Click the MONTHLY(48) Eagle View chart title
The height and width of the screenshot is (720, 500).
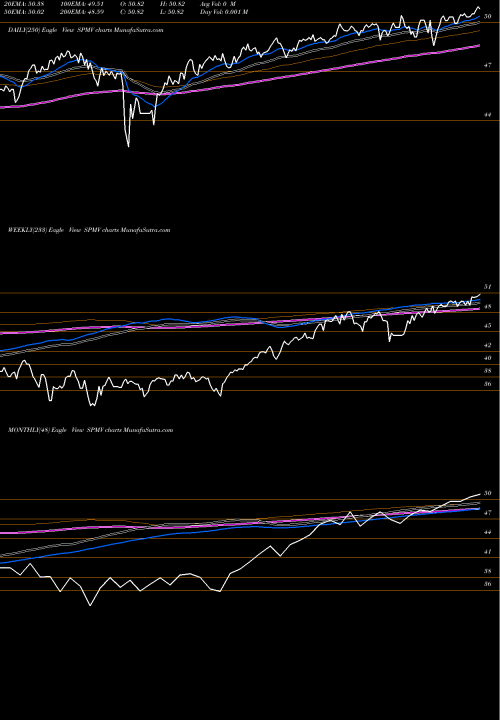tap(90, 430)
